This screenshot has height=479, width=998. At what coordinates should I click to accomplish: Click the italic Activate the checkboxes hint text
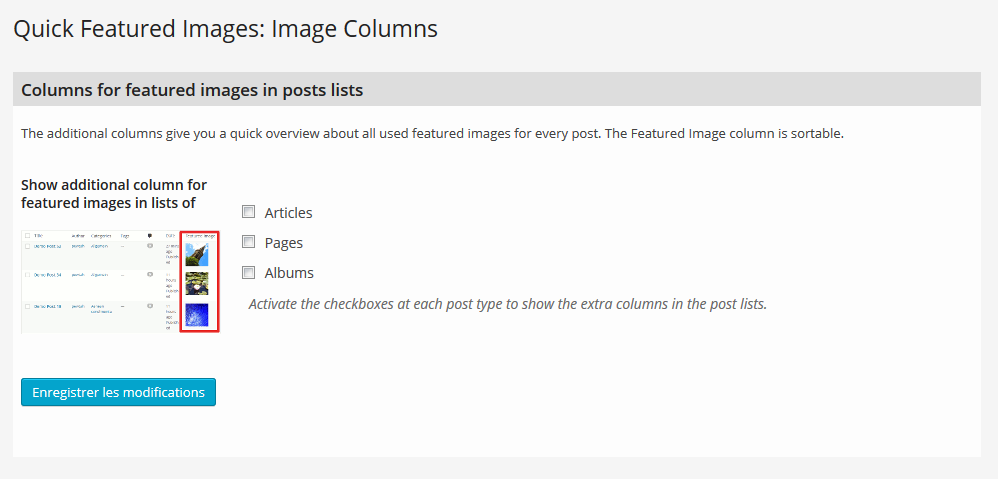pyautogui.click(x=507, y=303)
